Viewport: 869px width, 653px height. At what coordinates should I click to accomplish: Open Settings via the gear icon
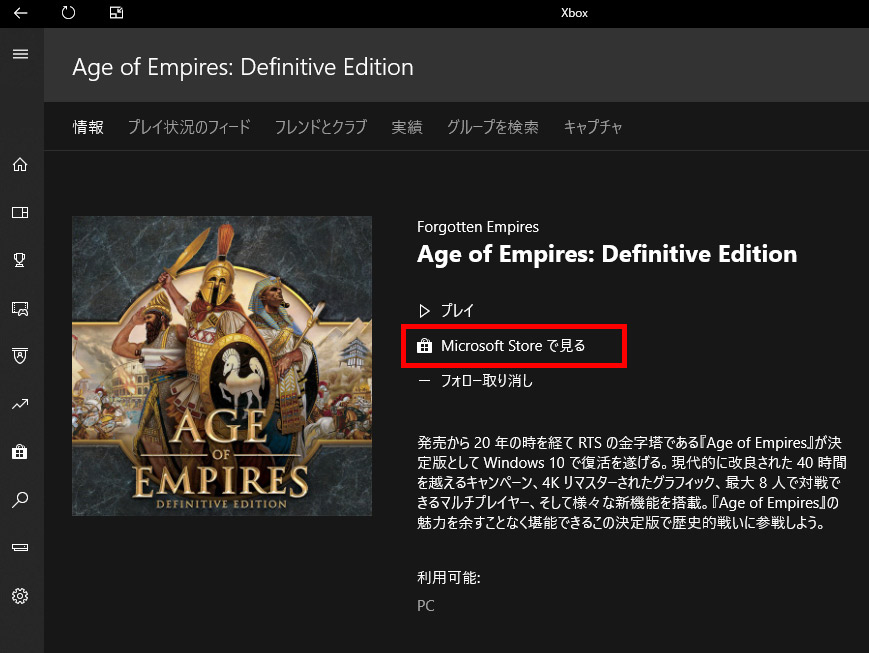20,596
